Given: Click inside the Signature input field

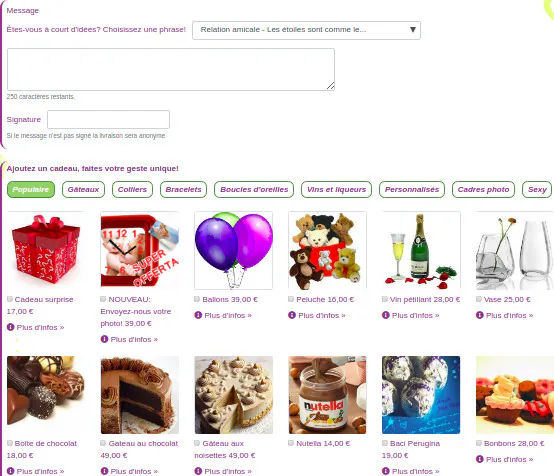Looking at the screenshot, I should (x=108, y=119).
